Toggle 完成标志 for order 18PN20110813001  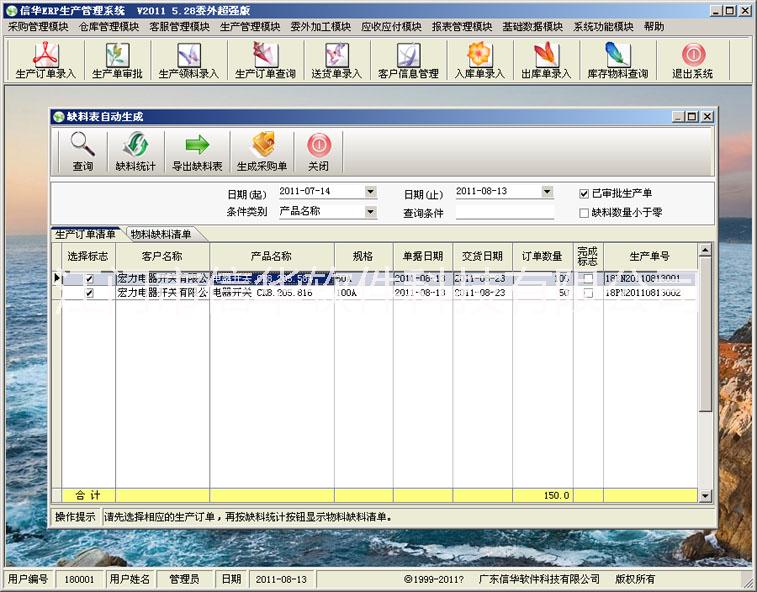pos(588,279)
